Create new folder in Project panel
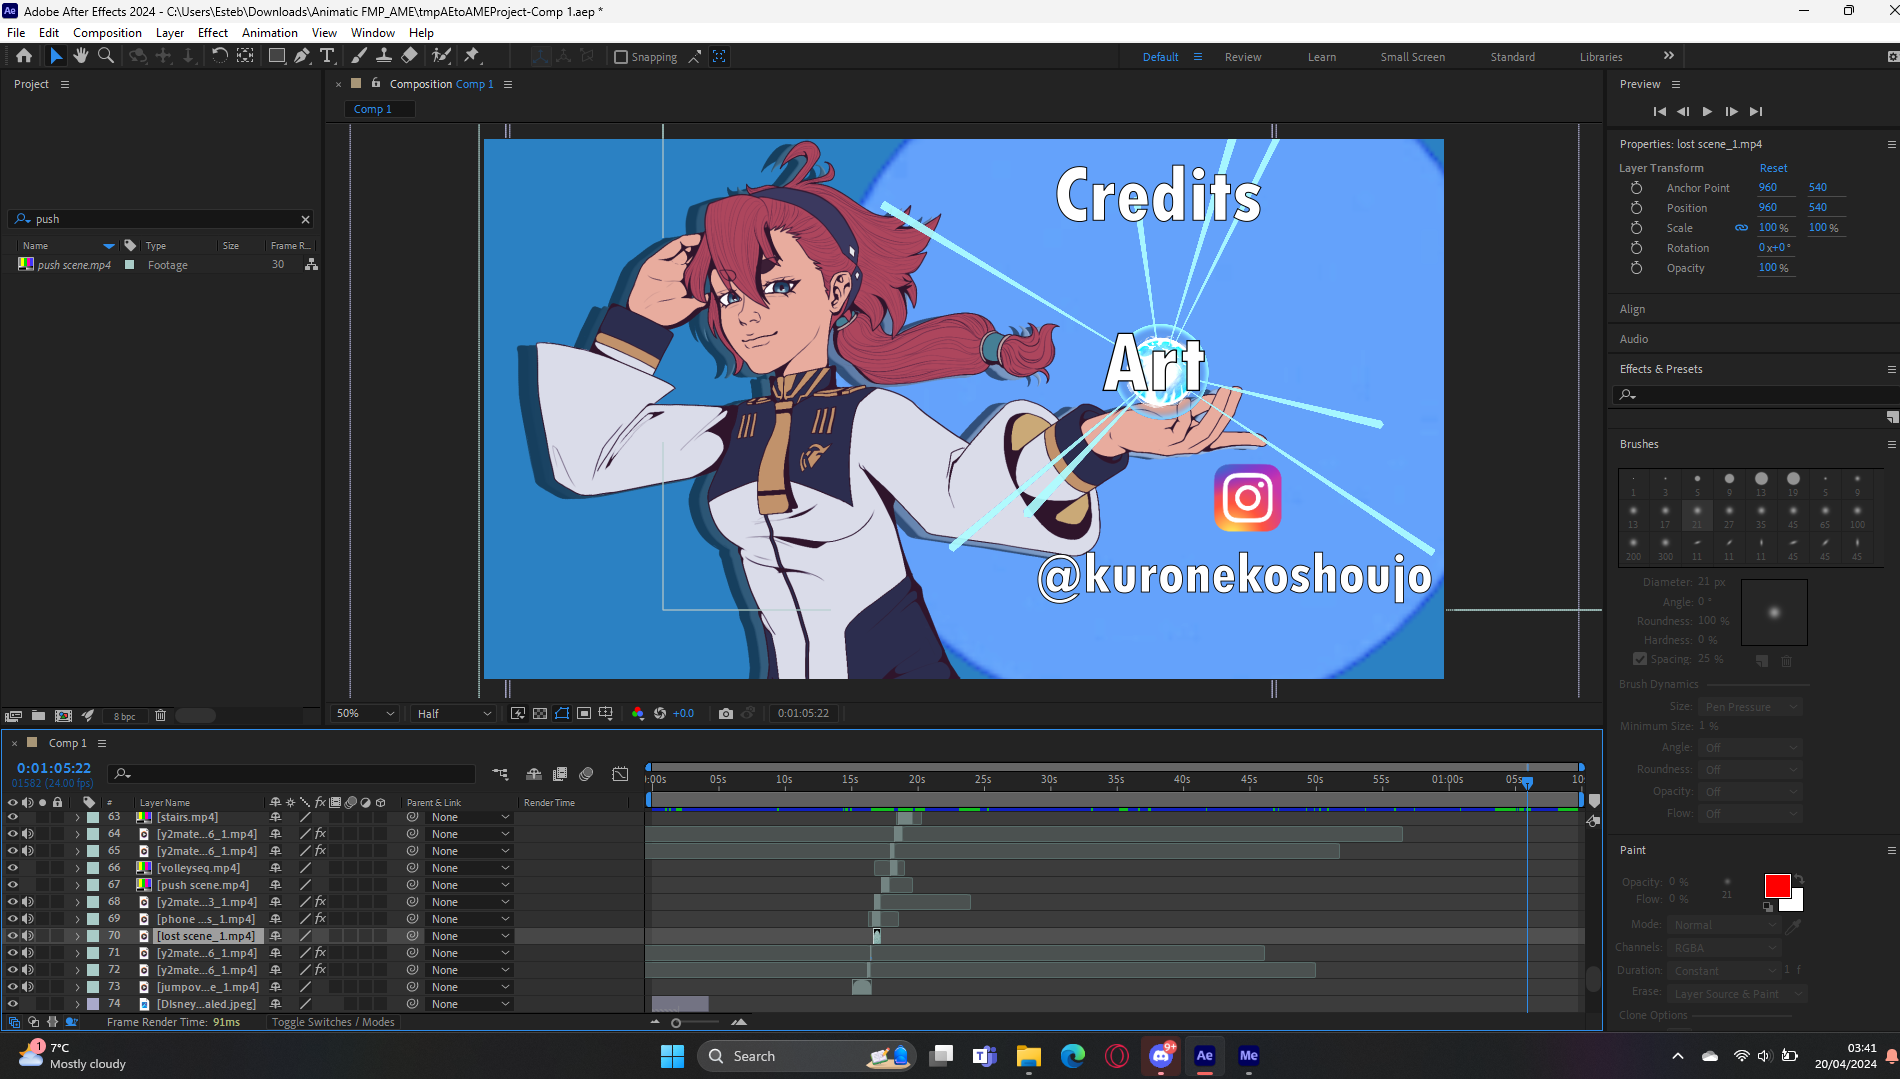Image resolution: width=1900 pixels, height=1079 pixels. (x=38, y=715)
